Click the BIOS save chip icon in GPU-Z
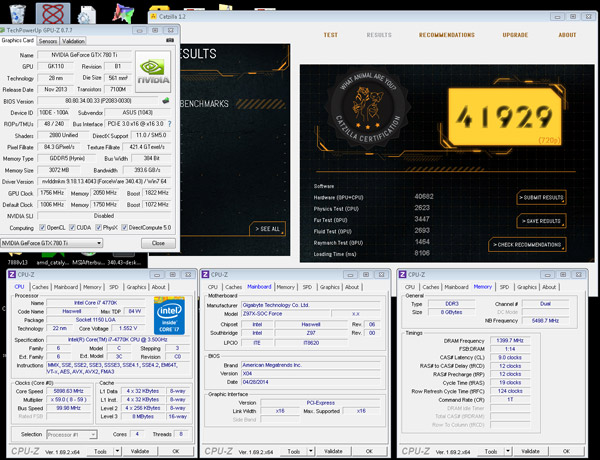The image size is (600, 460). point(166,101)
